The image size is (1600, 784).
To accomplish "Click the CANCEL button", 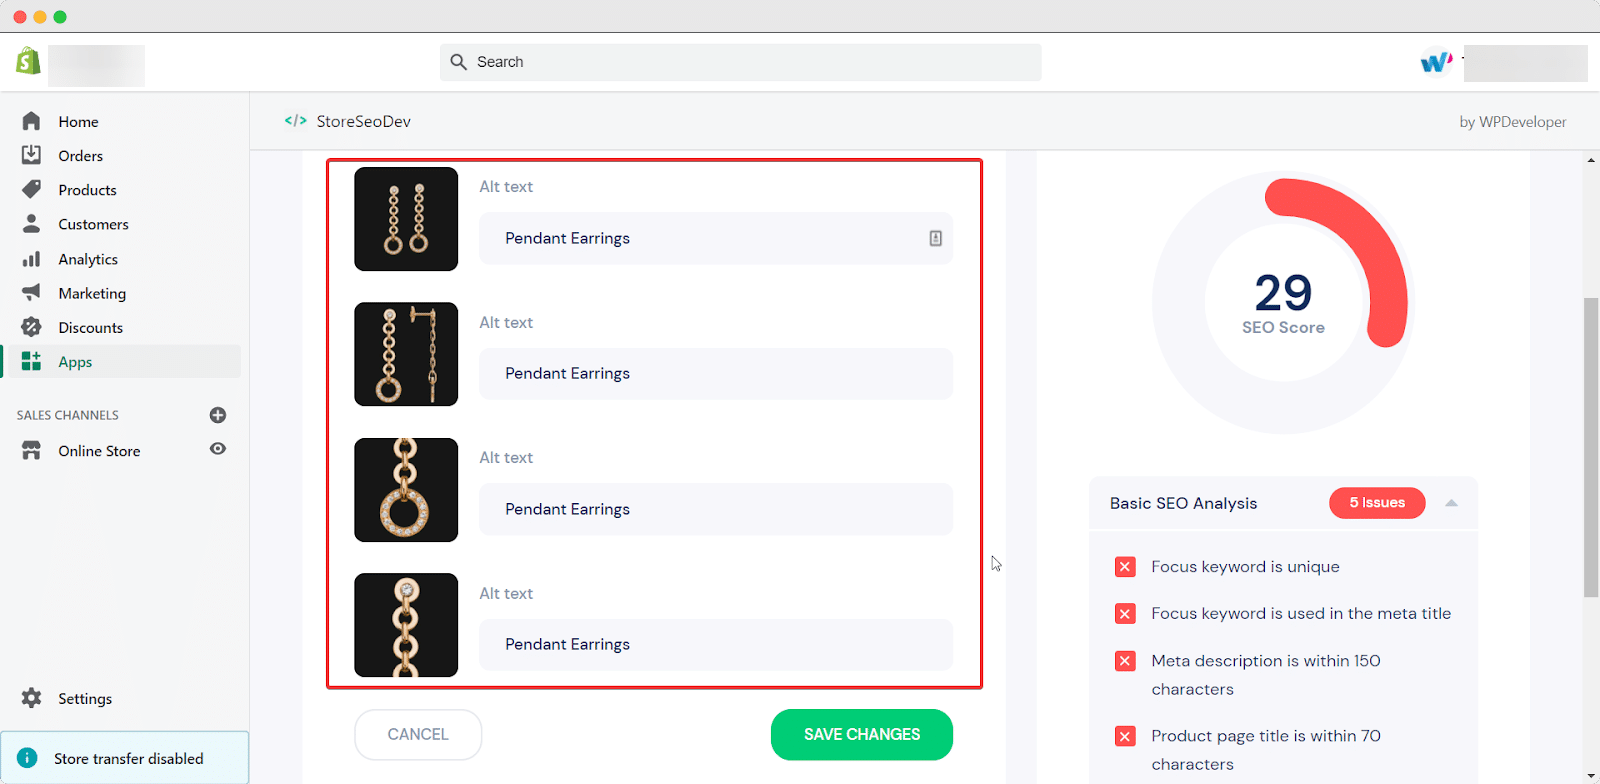I will [418, 734].
